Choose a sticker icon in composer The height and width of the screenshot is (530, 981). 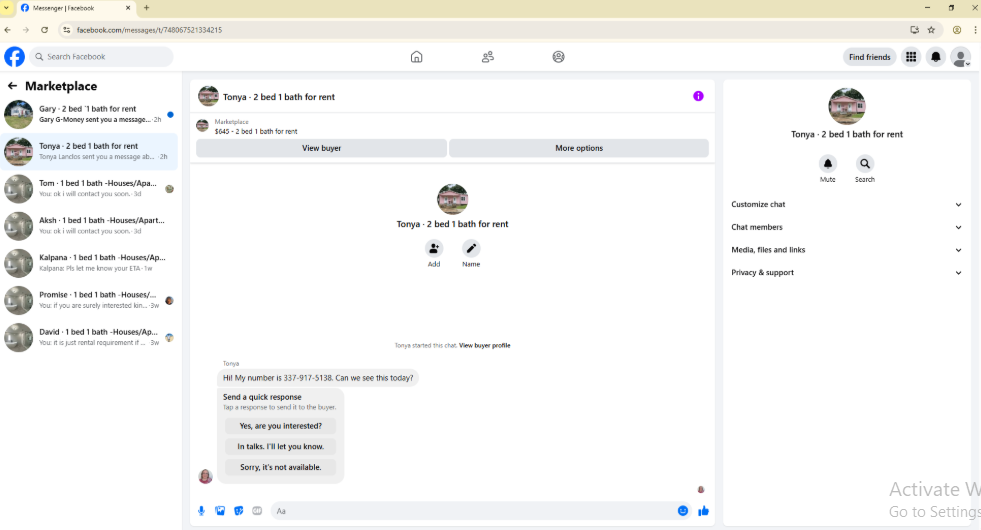coord(238,511)
